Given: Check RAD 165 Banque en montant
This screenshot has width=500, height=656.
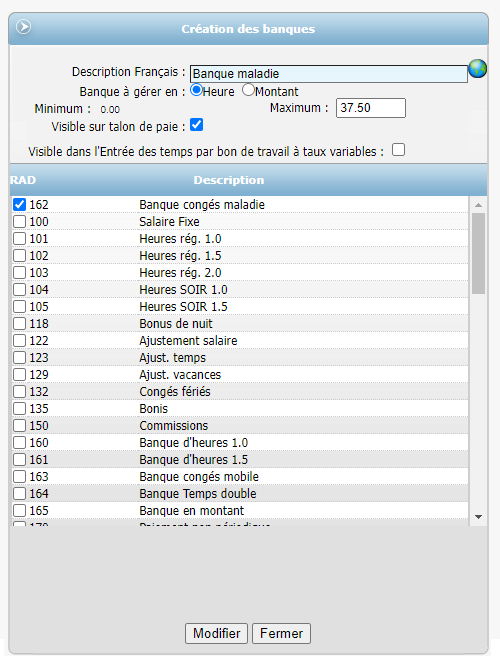Looking at the screenshot, I should click(19, 511).
